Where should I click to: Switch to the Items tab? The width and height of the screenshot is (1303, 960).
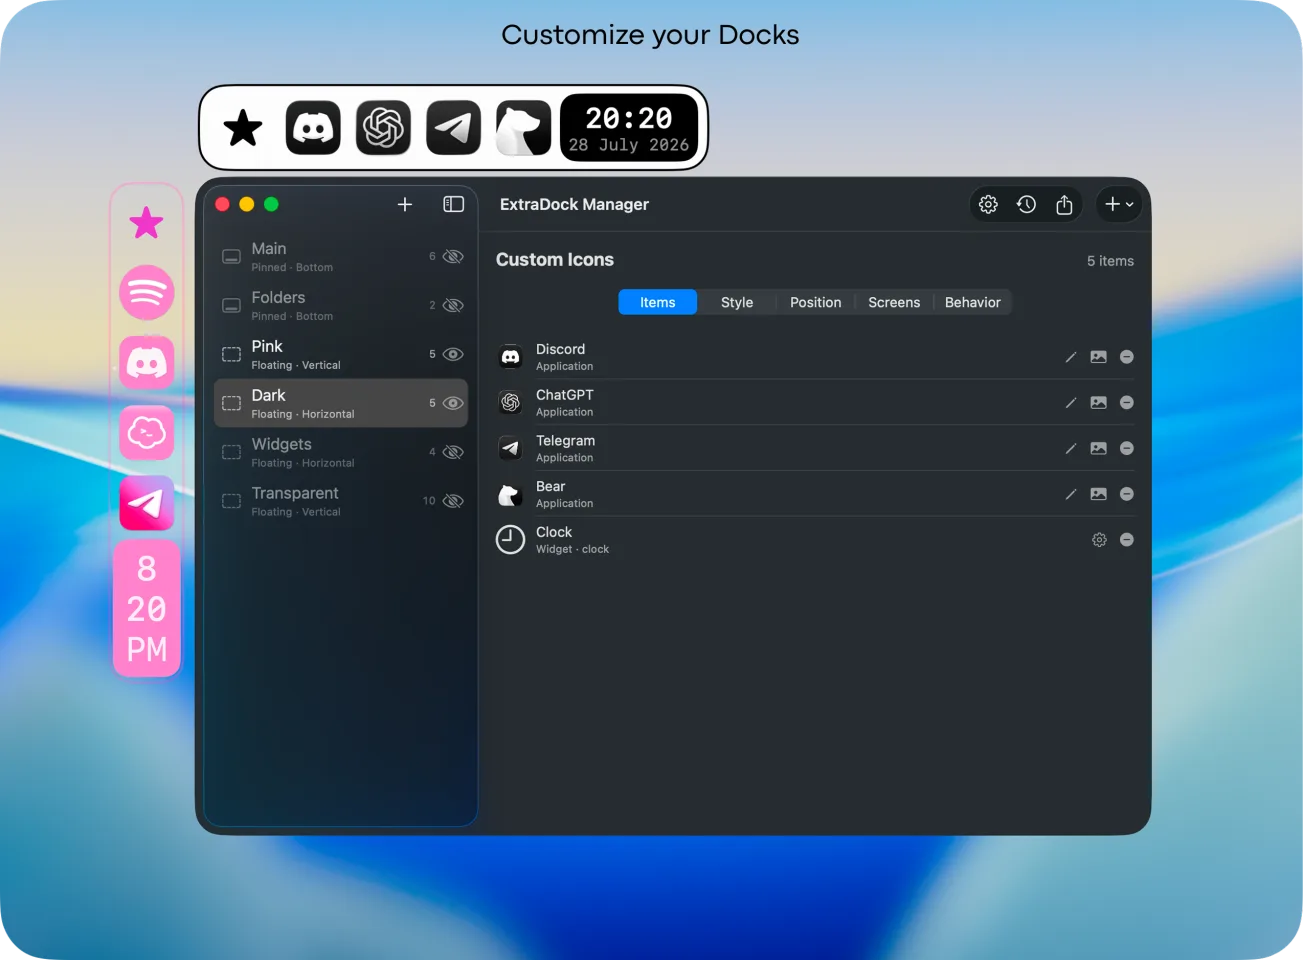[658, 302]
